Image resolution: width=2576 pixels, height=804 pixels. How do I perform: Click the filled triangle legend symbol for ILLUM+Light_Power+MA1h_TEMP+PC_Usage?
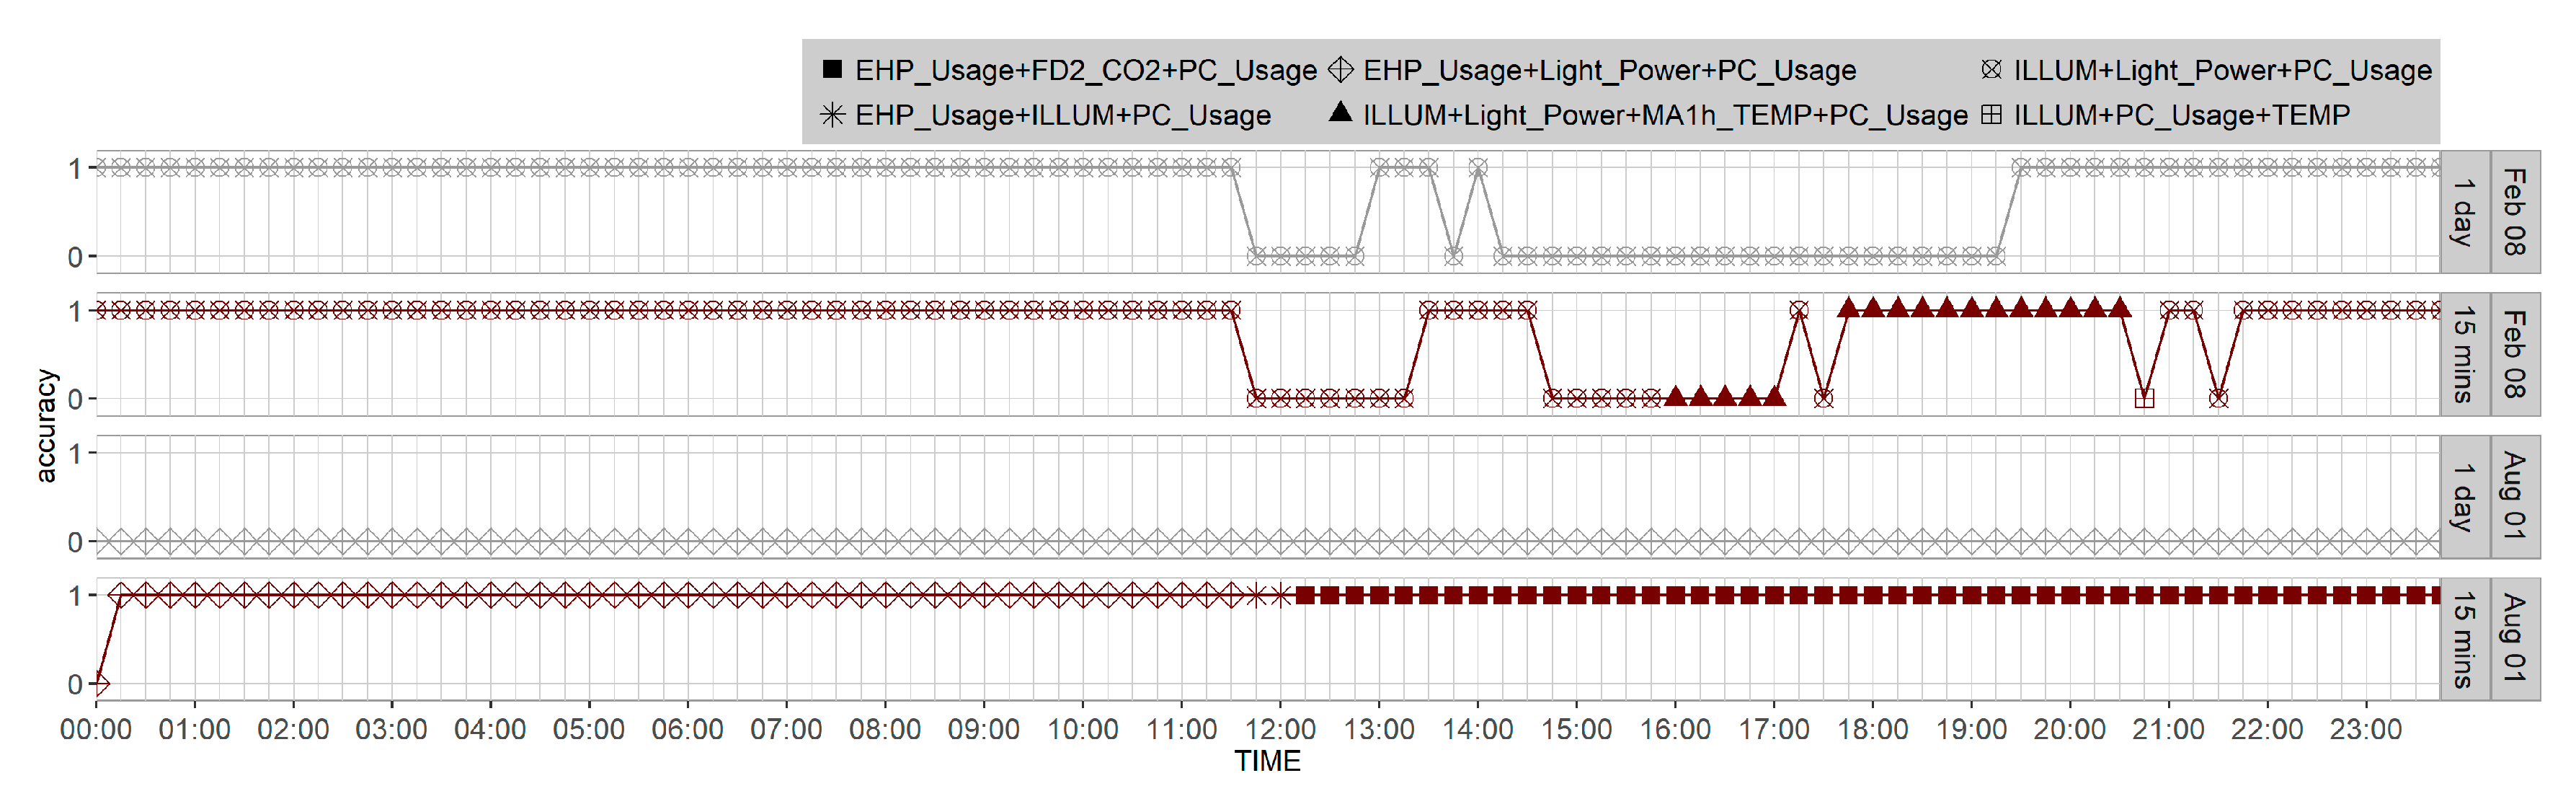pyautogui.click(x=1341, y=112)
